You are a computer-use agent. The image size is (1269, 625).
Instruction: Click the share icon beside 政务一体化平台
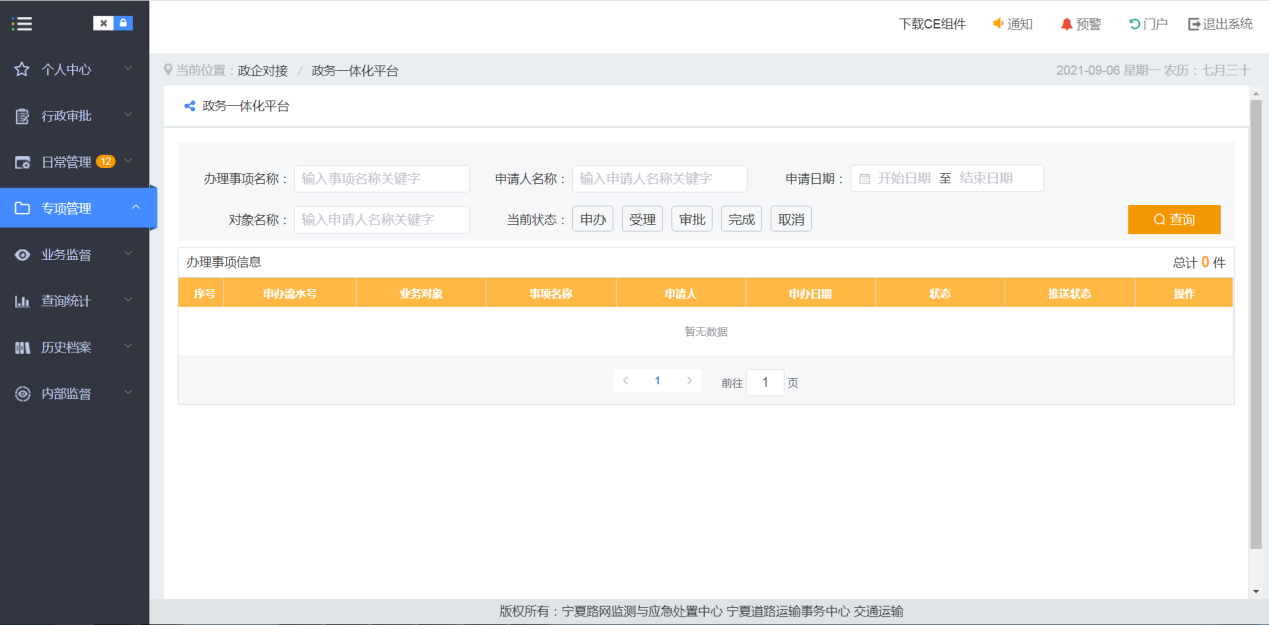click(x=190, y=106)
